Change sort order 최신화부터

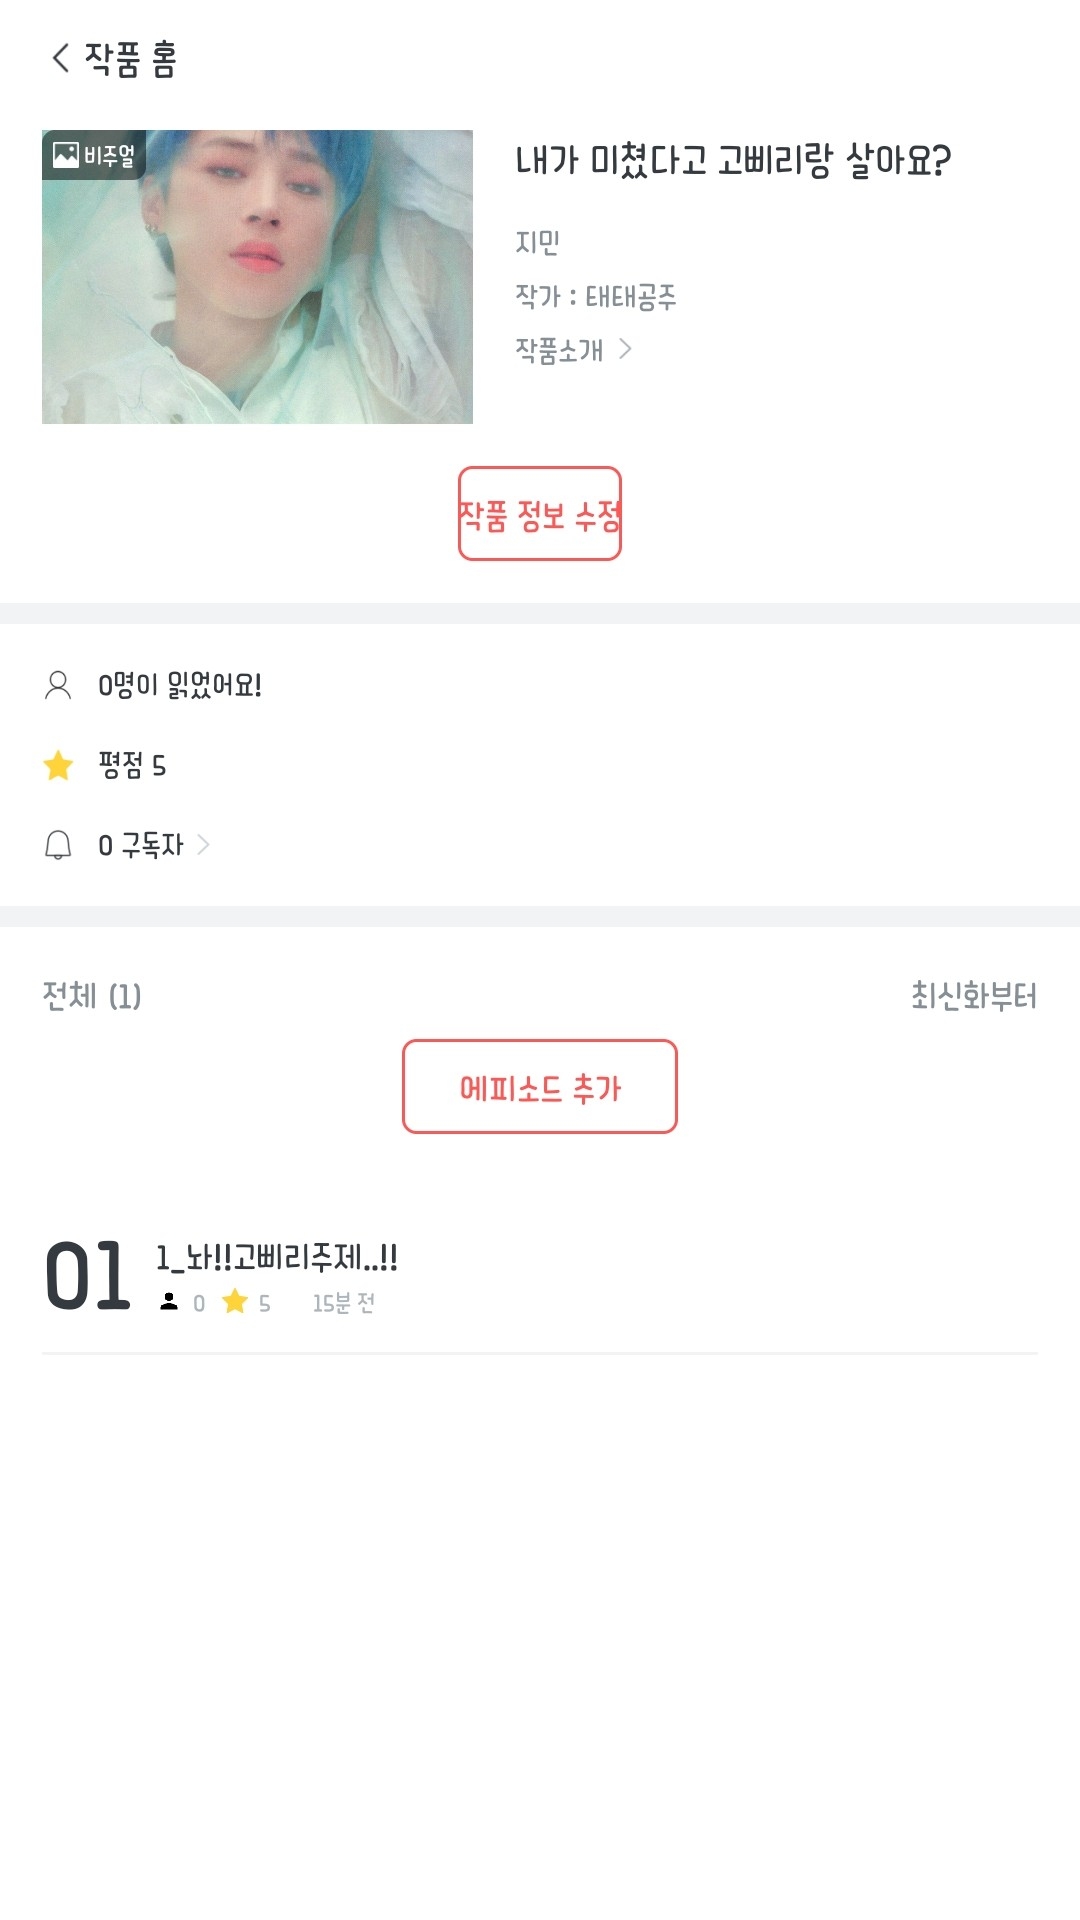[973, 996]
